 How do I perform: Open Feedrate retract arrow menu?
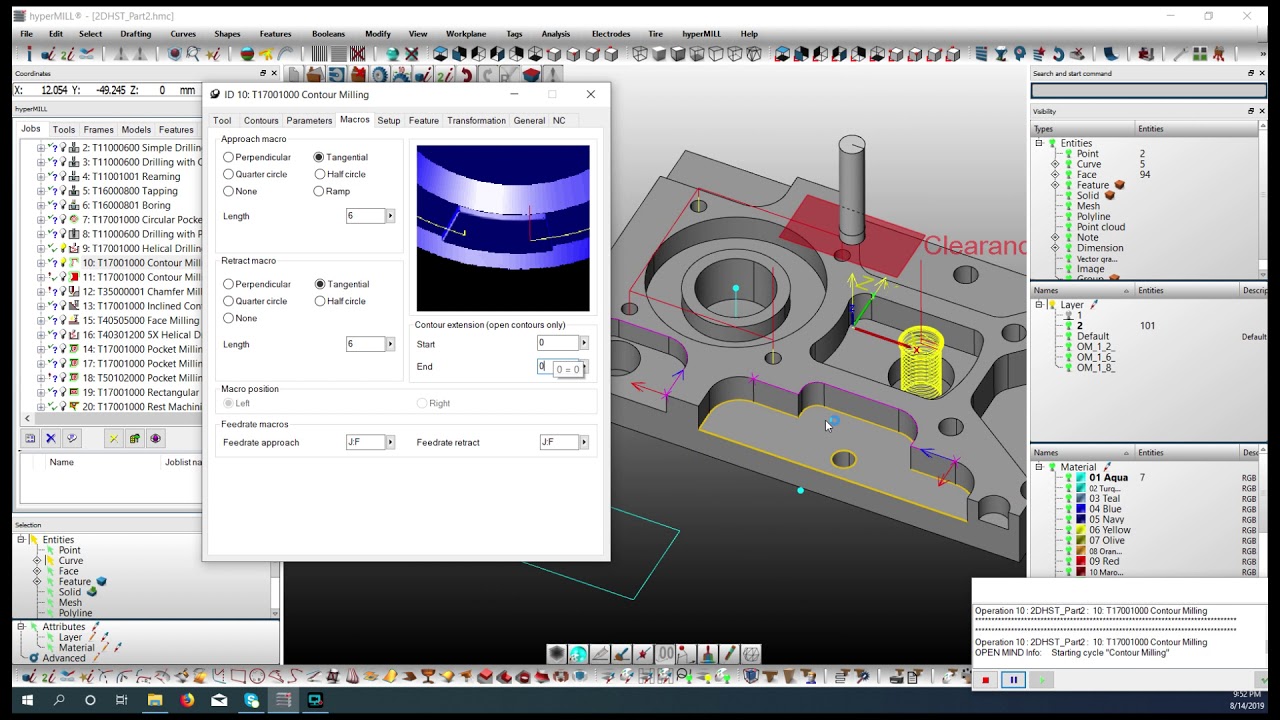coord(584,442)
